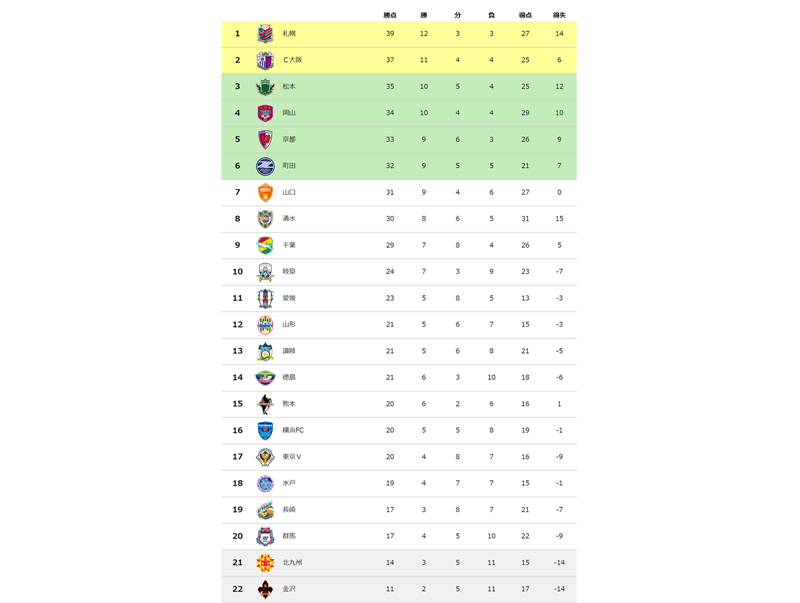Click the Sapporo (札幌) club crest
The width and height of the screenshot is (800, 603).
pos(265,34)
